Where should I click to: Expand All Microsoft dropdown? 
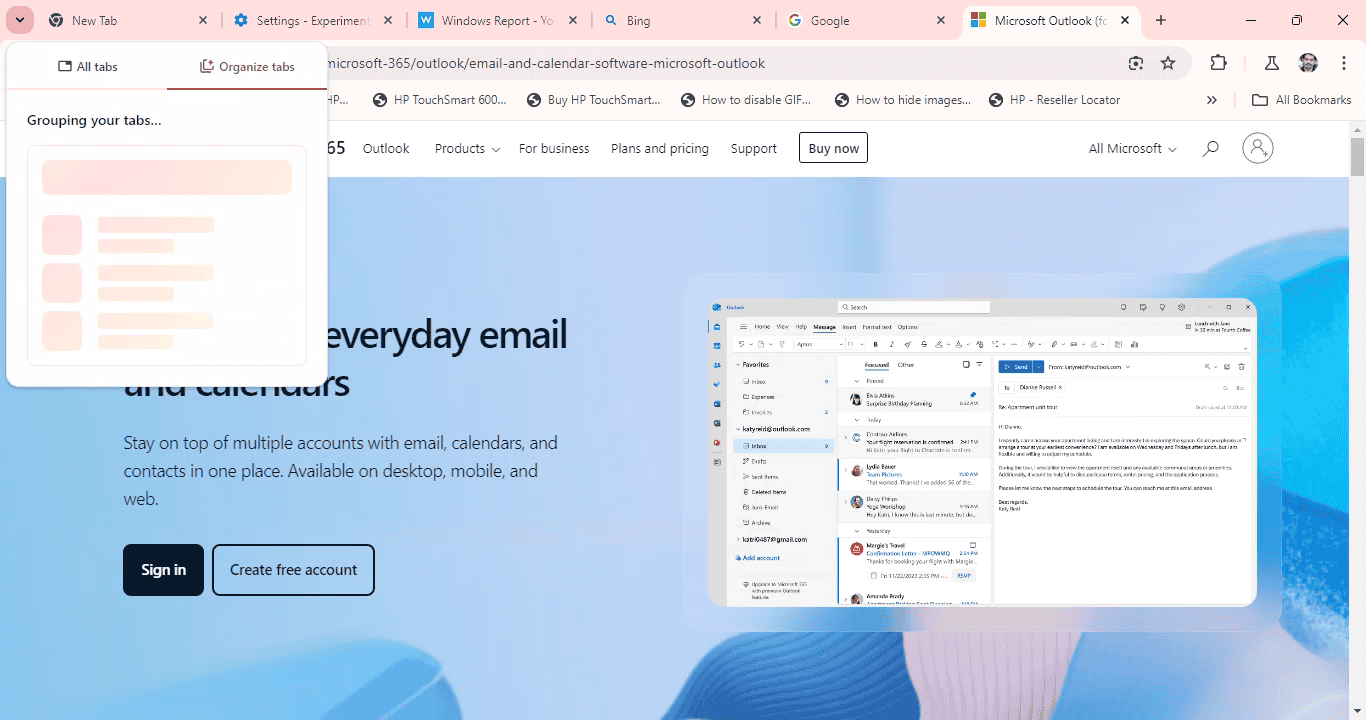1132,148
